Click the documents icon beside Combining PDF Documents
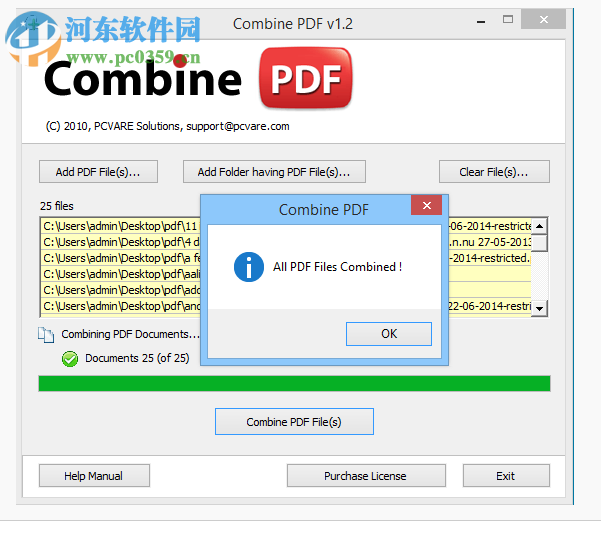 46,335
